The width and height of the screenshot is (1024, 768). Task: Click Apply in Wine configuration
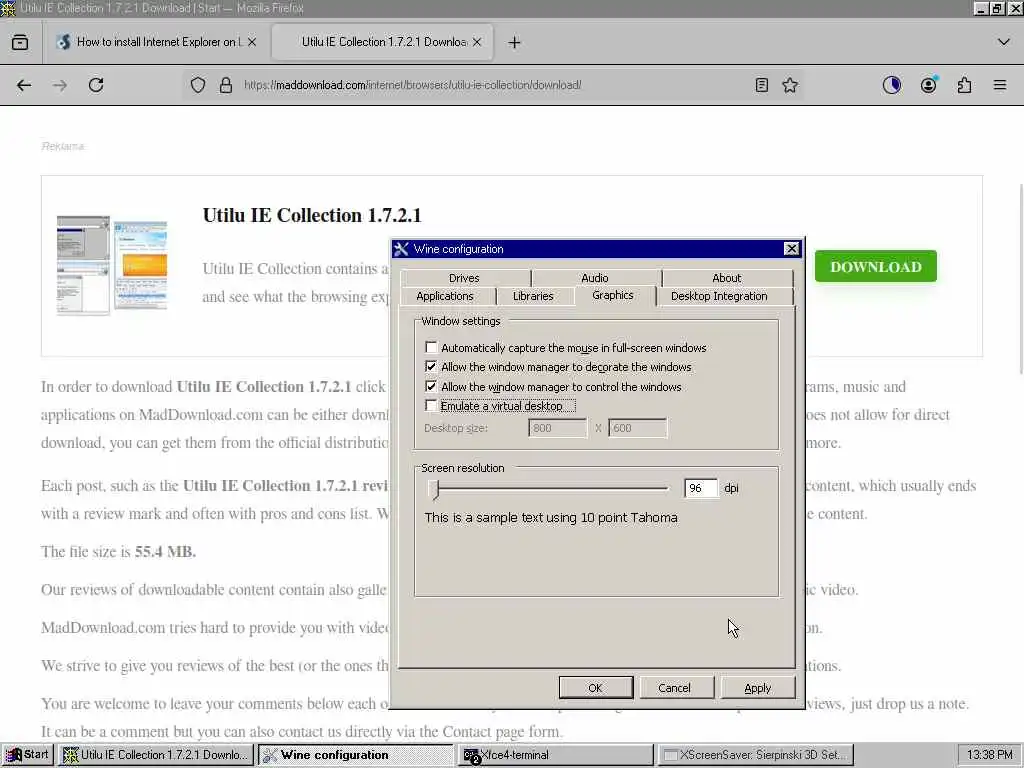757,688
